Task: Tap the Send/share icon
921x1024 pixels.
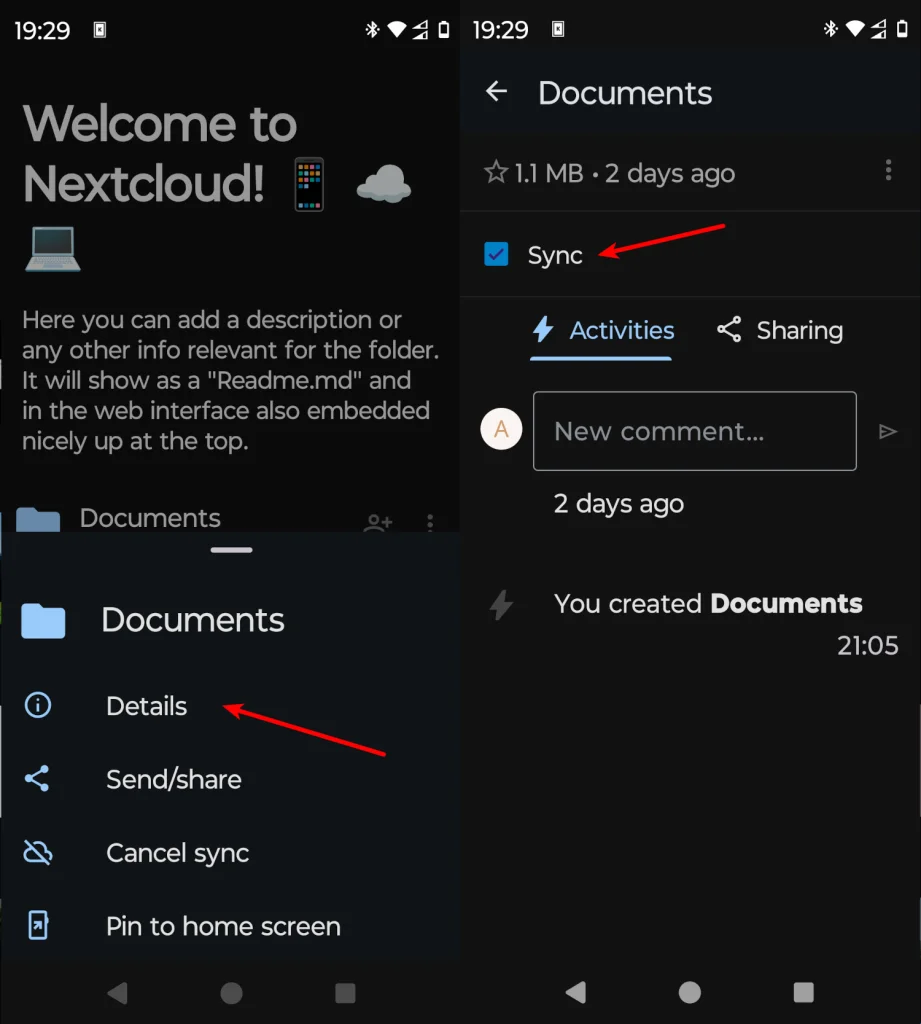Action: tap(38, 779)
